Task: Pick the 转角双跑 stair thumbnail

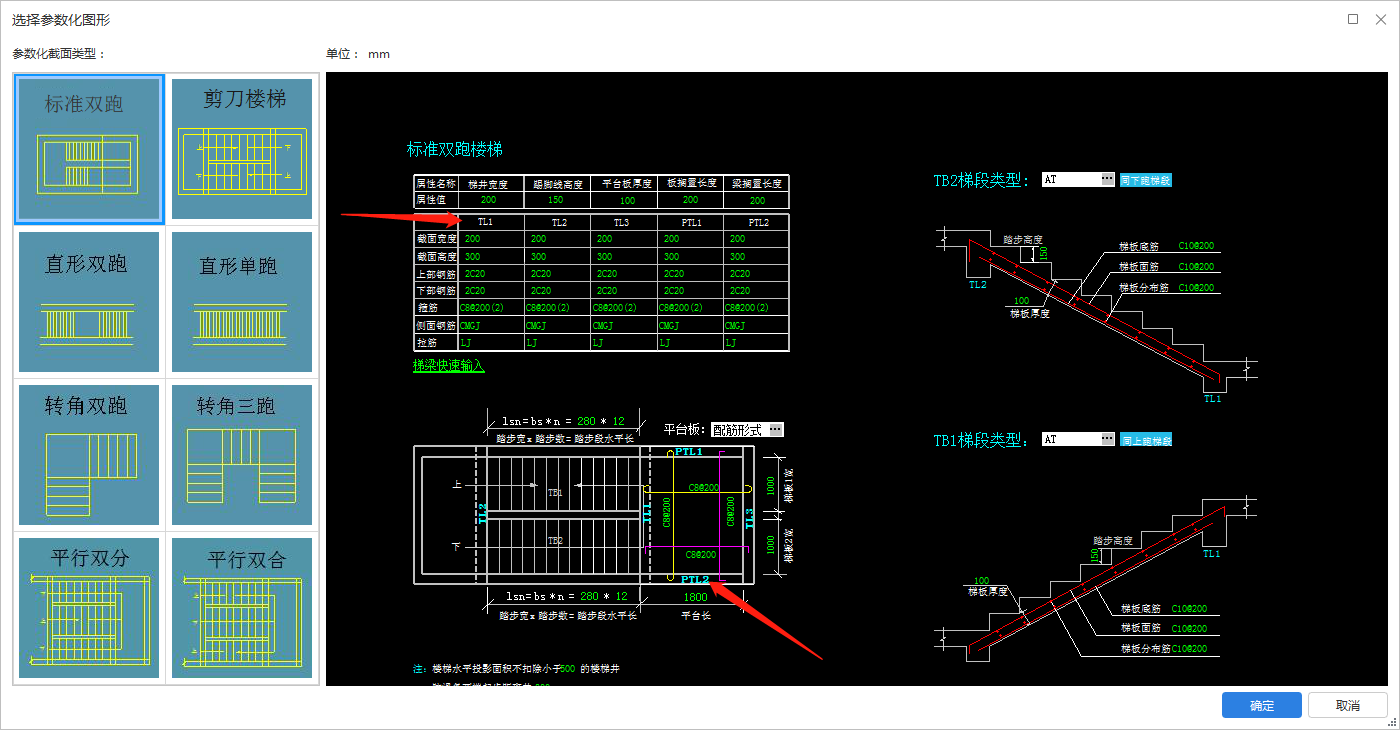Action: [89, 455]
